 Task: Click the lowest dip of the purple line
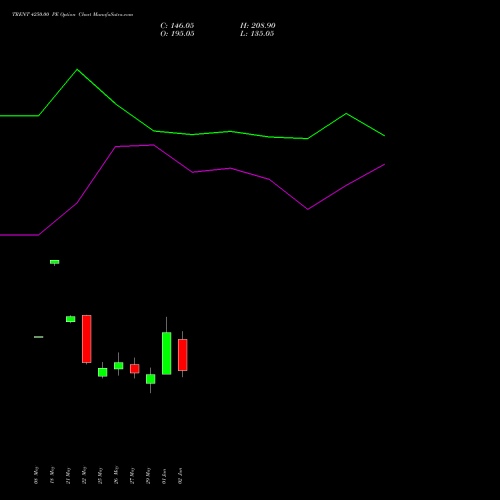click(x=308, y=209)
